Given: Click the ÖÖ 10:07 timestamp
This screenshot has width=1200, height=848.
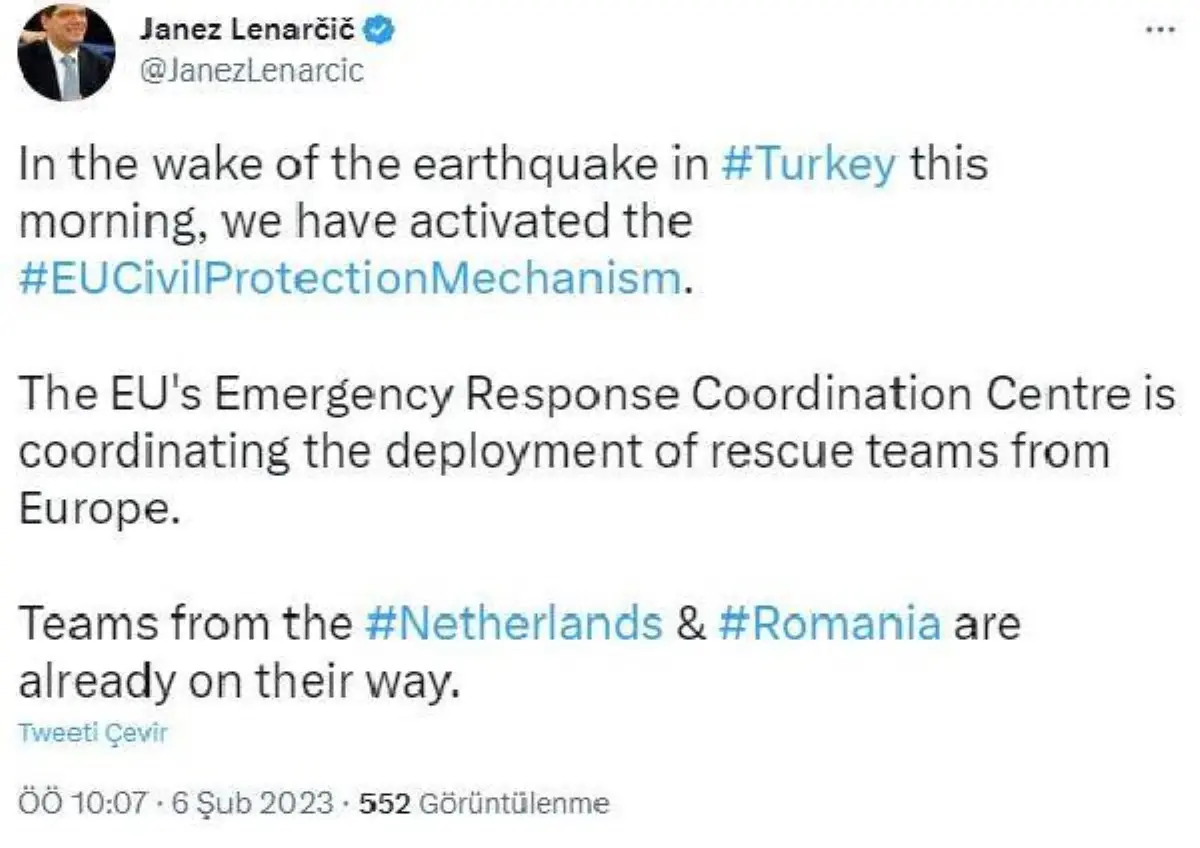Looking at the screenshot, I should tap(83, 803).
